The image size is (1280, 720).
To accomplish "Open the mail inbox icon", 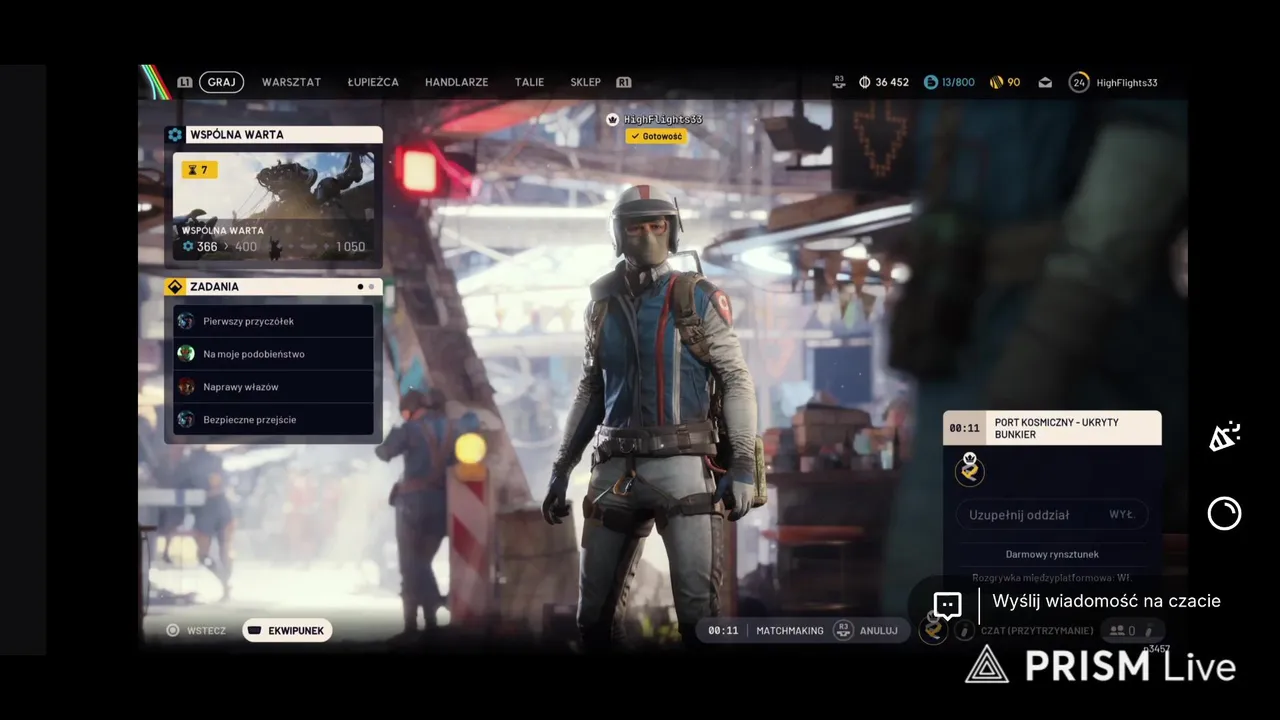I will click(x=1045, y=83).
